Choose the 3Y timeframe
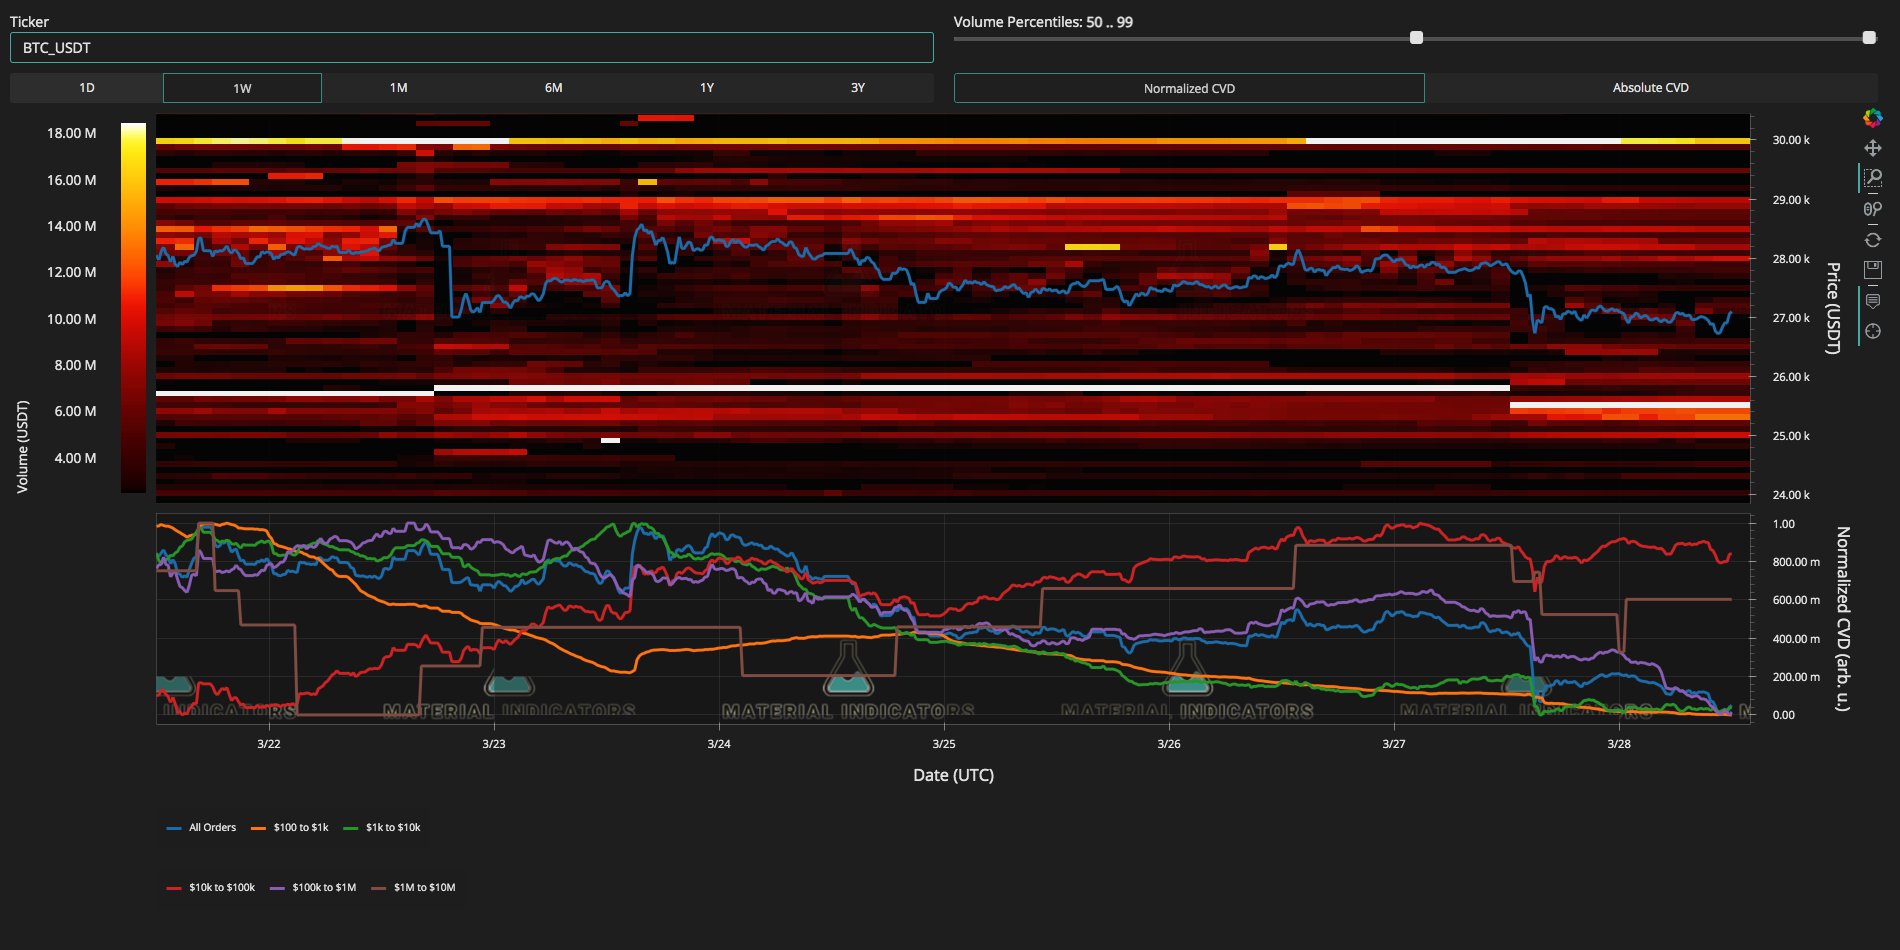 click(857, 88)
